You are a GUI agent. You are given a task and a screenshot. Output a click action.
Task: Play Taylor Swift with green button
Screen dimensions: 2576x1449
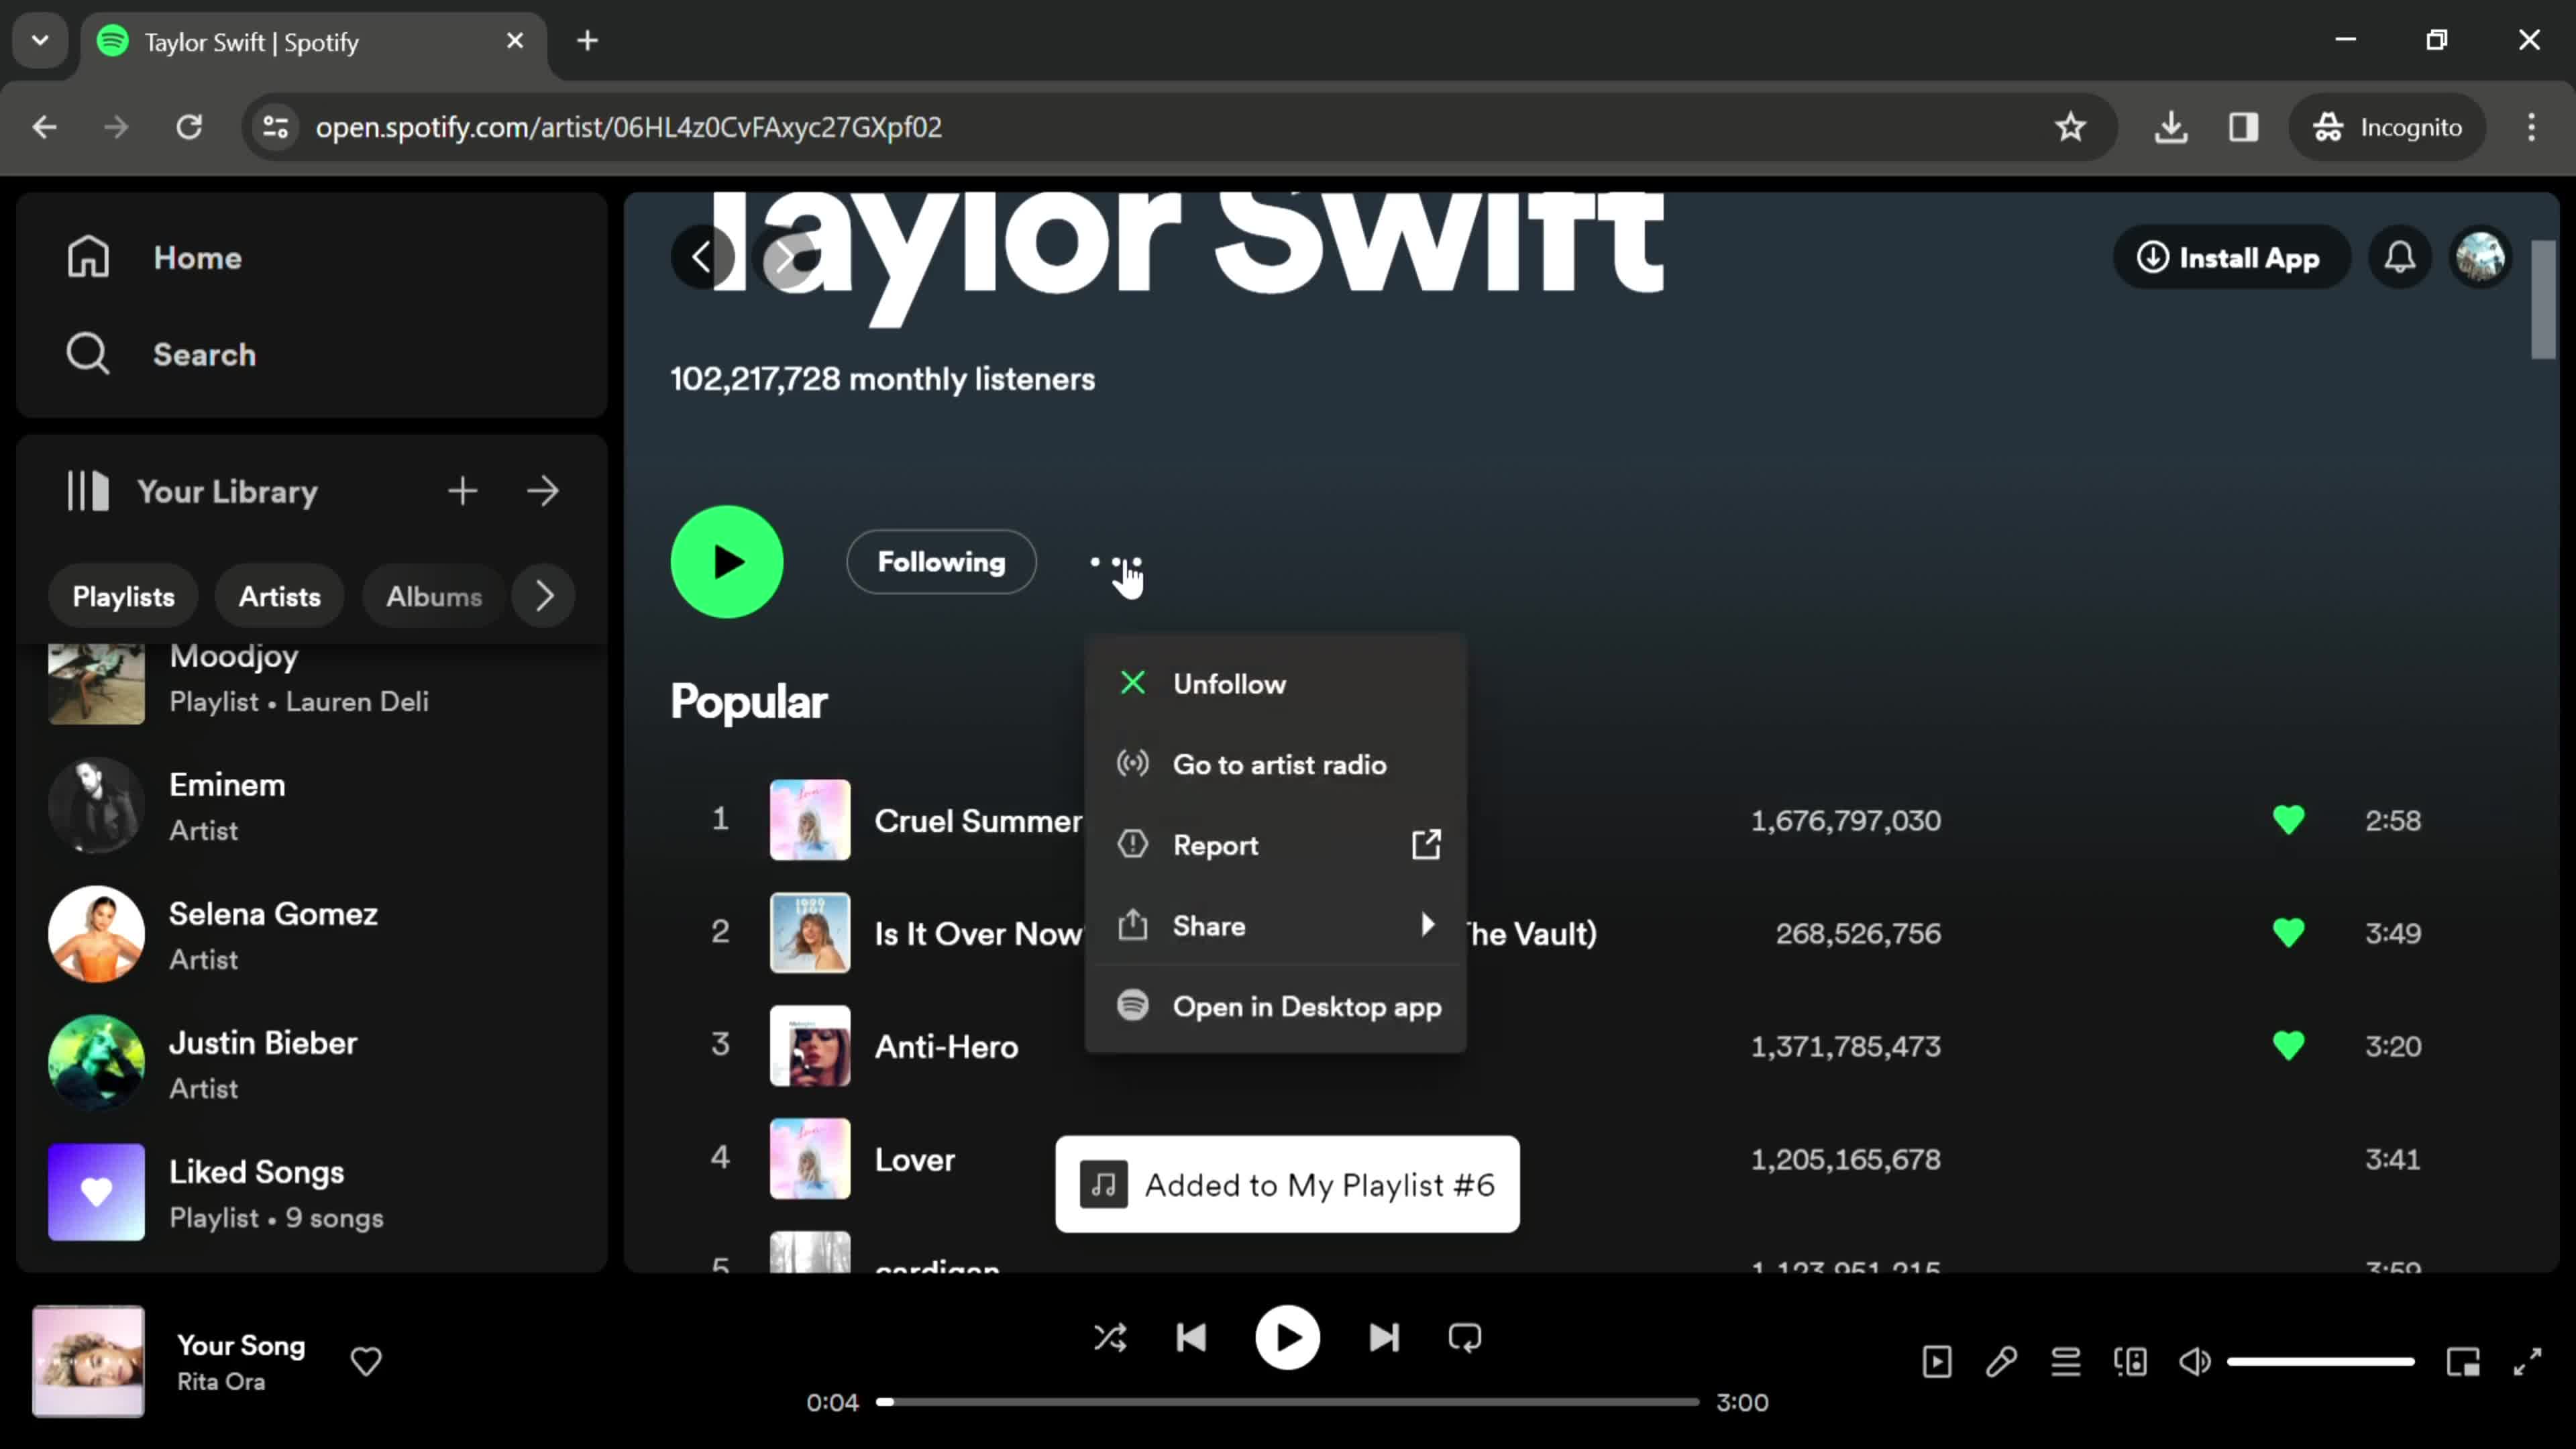(727, 562)
